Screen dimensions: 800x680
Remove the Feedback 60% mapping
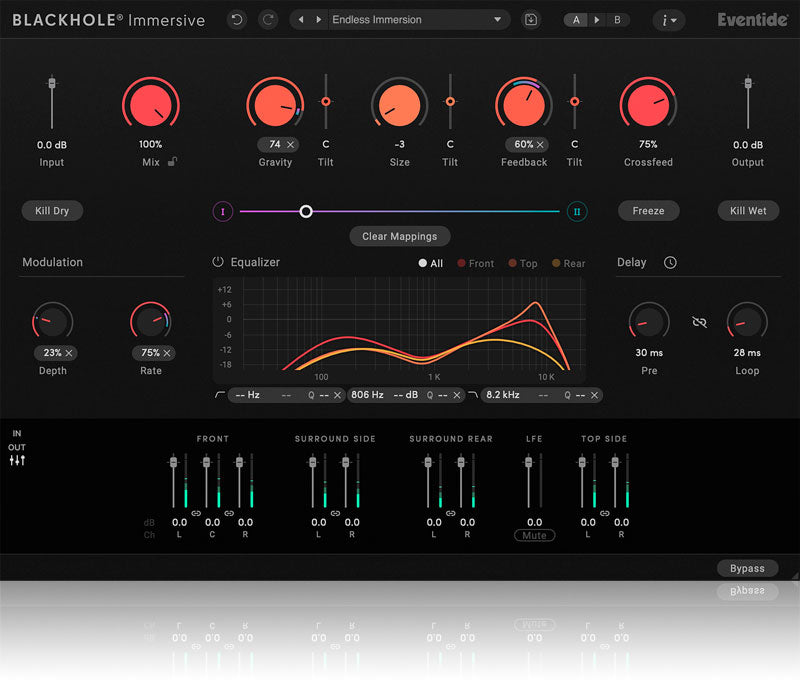(x=540, y=145)
